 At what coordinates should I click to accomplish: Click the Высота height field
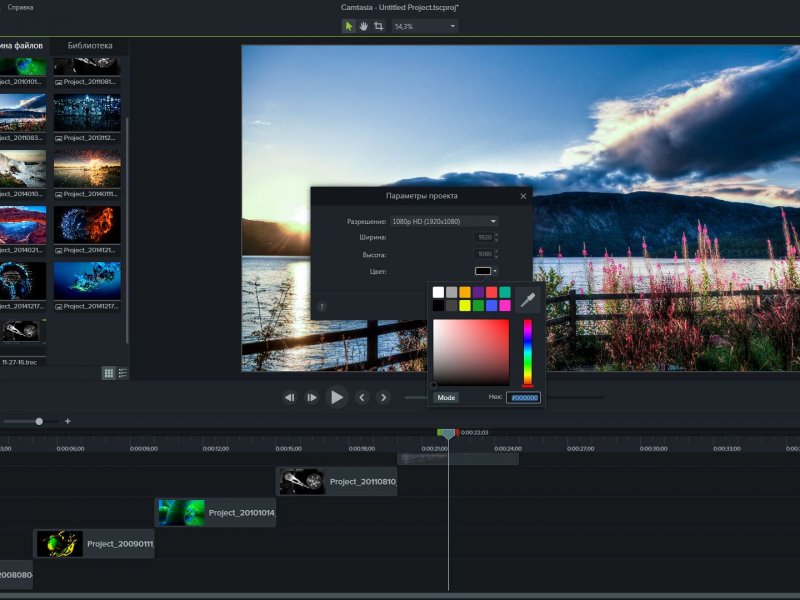[486, 254]
